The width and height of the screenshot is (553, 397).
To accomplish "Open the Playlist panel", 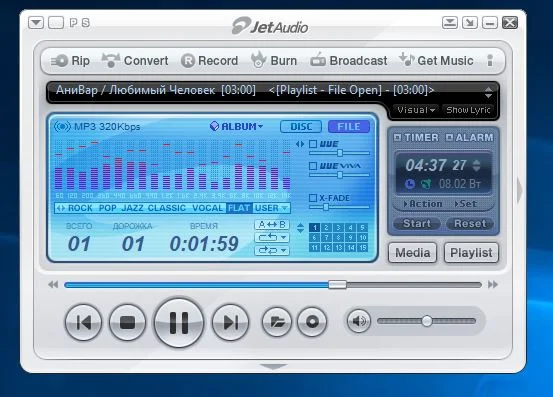I will (471, 253).
